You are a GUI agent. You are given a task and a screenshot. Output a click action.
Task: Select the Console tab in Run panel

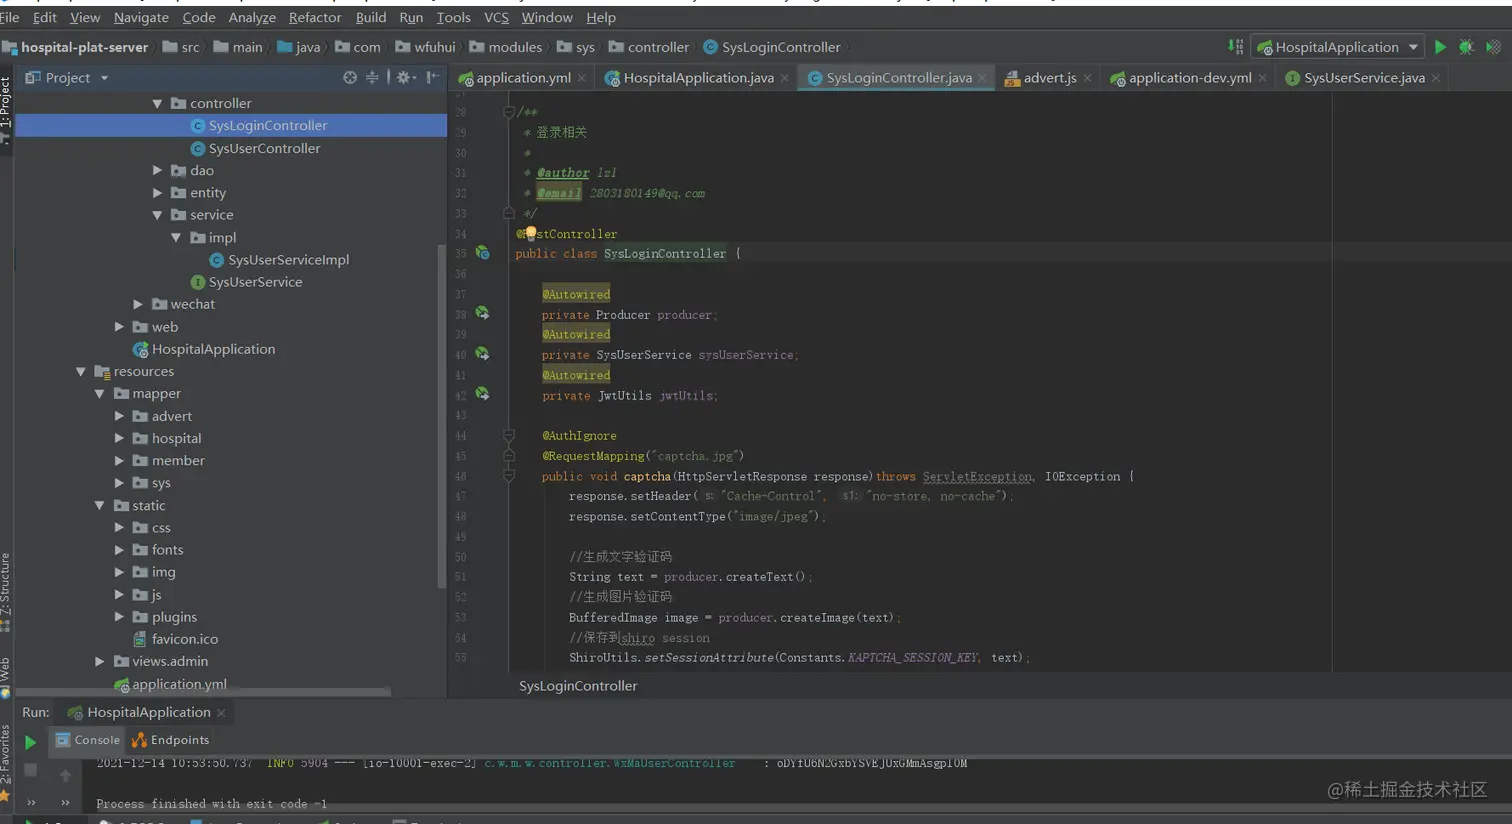point(88,740)
